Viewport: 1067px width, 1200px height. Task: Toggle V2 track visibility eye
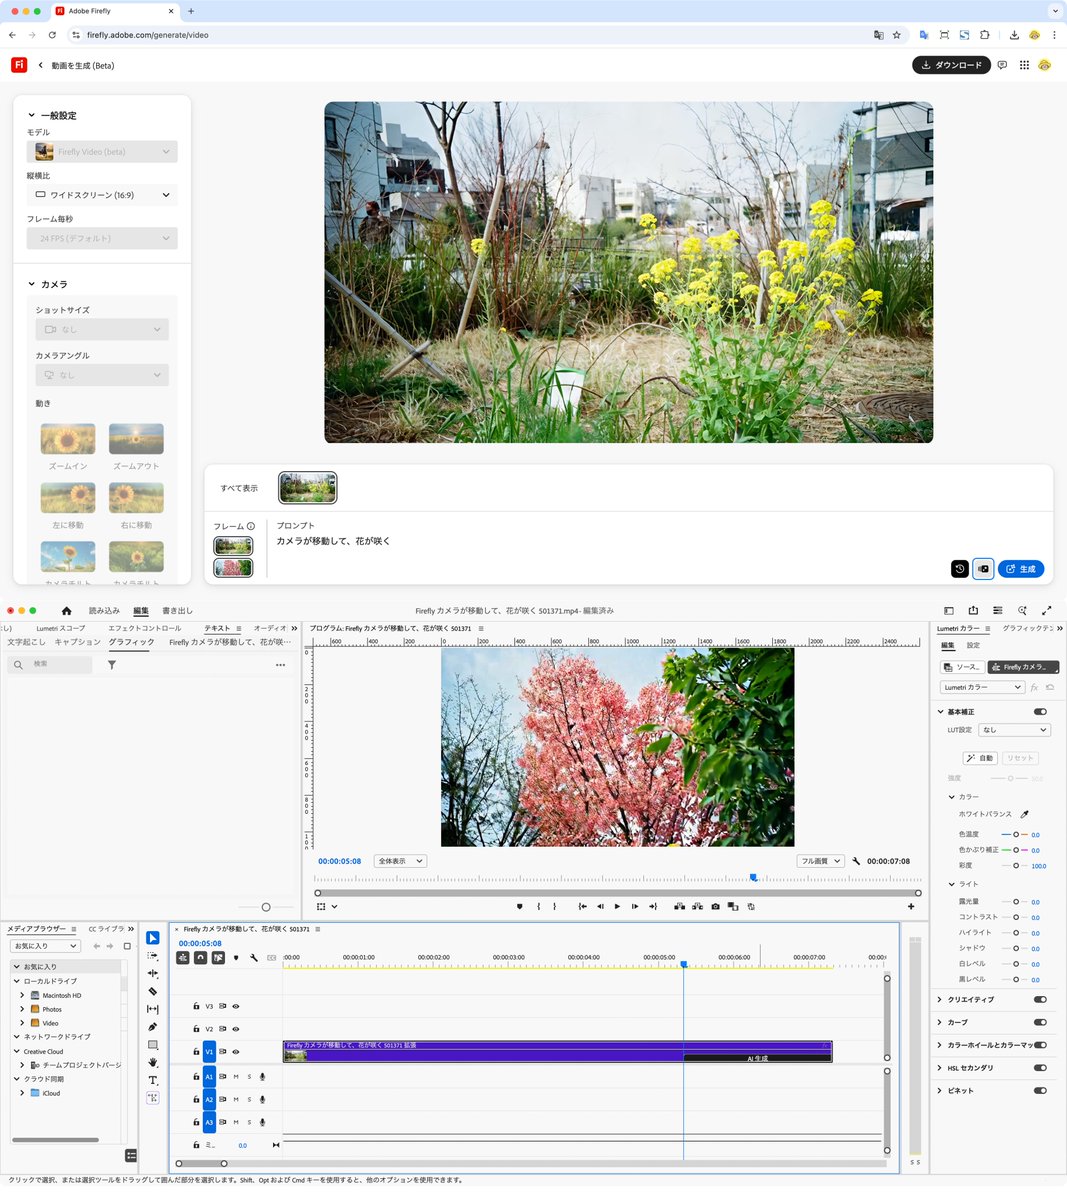click(x=236, y=1029)
